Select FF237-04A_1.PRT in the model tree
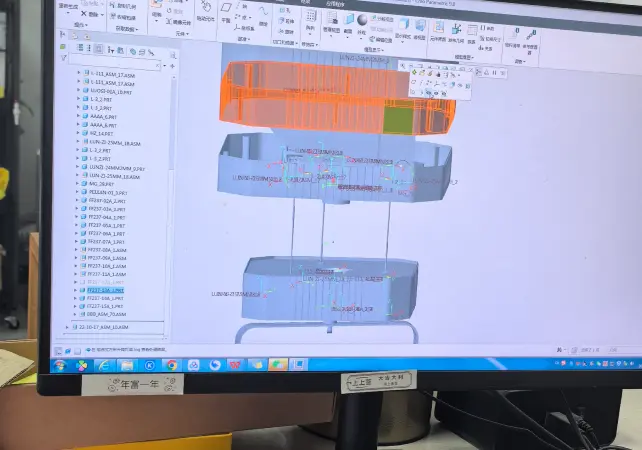 pyautogui.click(x=107, y=217)
